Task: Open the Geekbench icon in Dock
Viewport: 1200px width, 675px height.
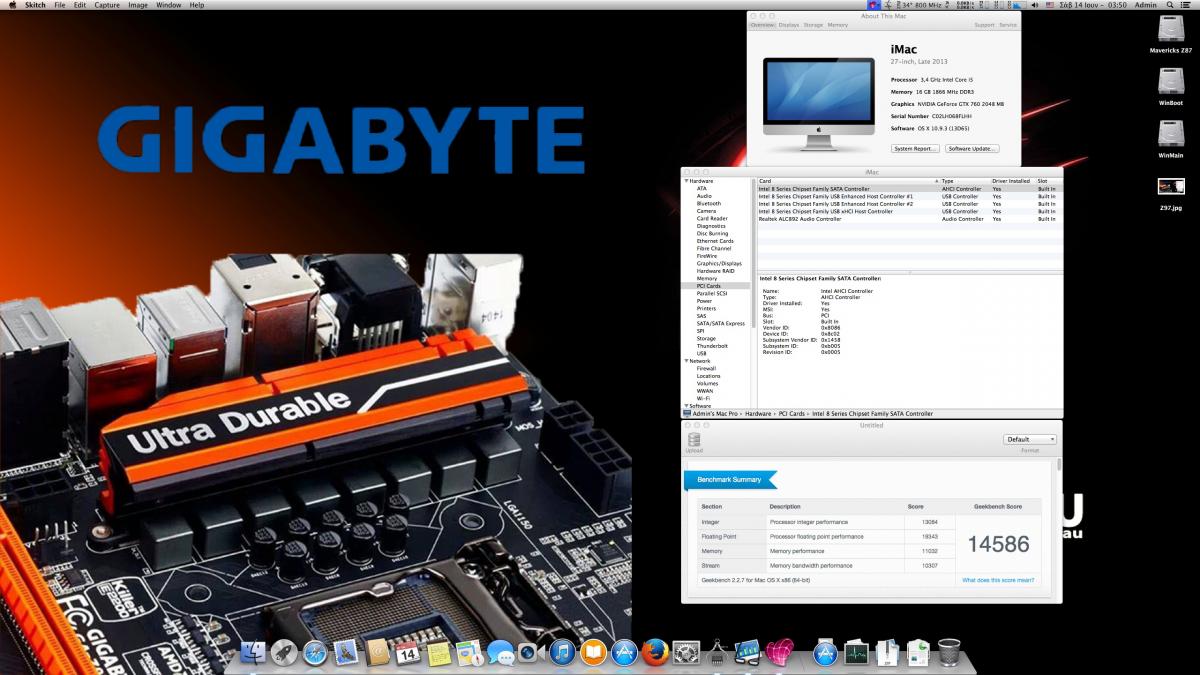Action: [748, 653]
